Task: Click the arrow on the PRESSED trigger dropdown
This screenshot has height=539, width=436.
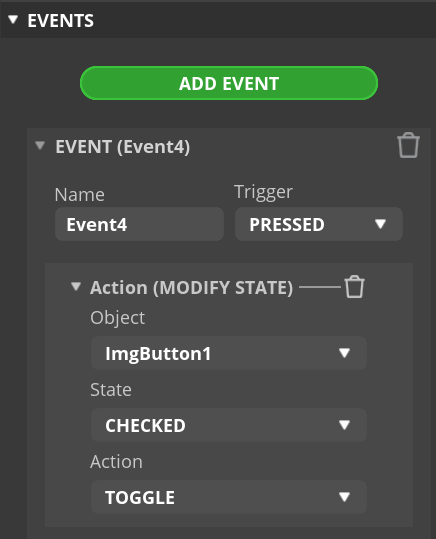Action: (380, 224)
